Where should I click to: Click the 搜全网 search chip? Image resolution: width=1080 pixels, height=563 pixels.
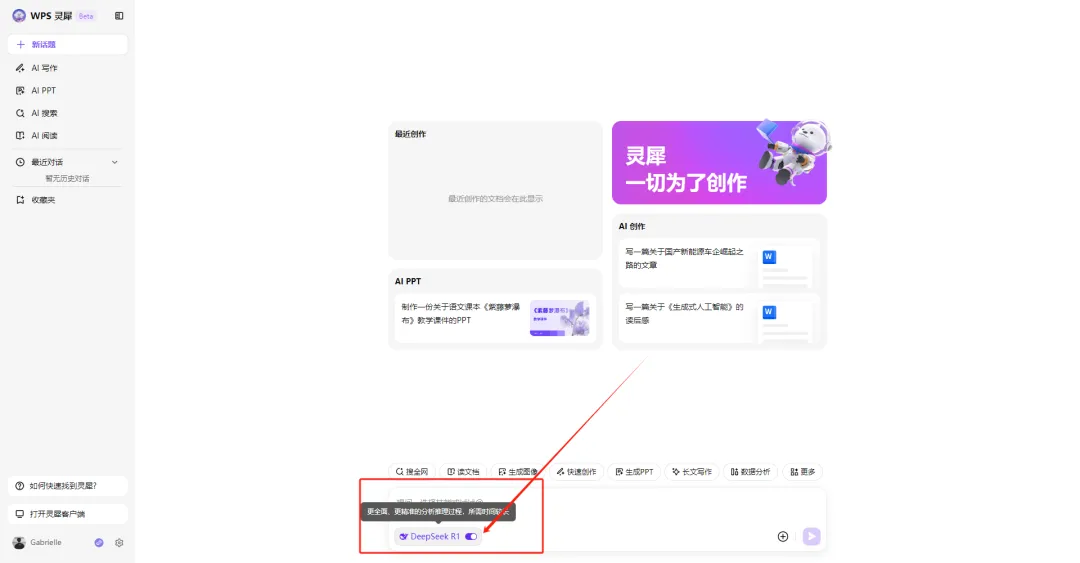pyautogui.click(x=412, y=472)
